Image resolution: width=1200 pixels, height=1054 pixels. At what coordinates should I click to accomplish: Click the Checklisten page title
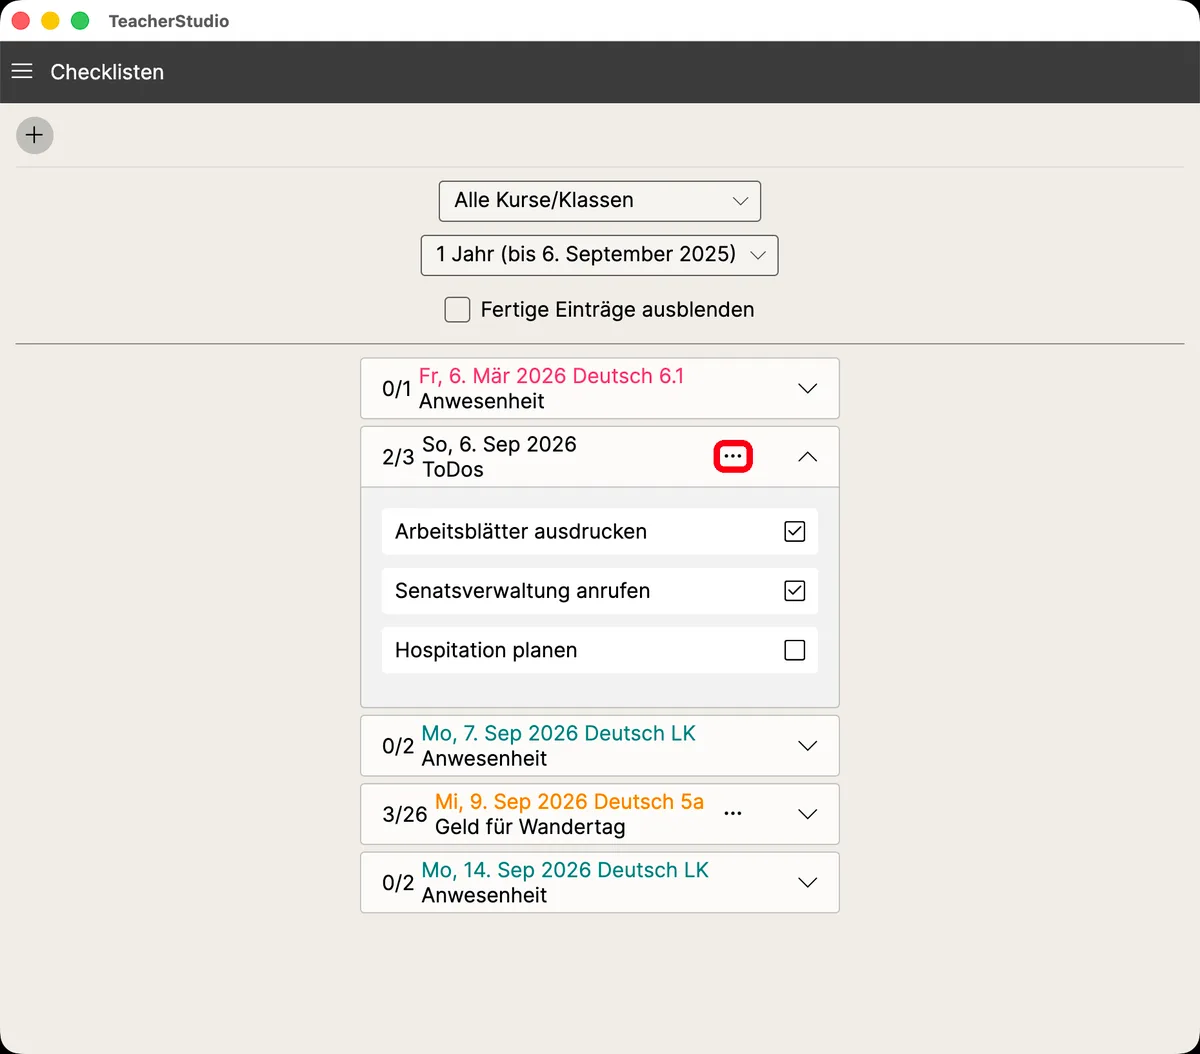107,72
